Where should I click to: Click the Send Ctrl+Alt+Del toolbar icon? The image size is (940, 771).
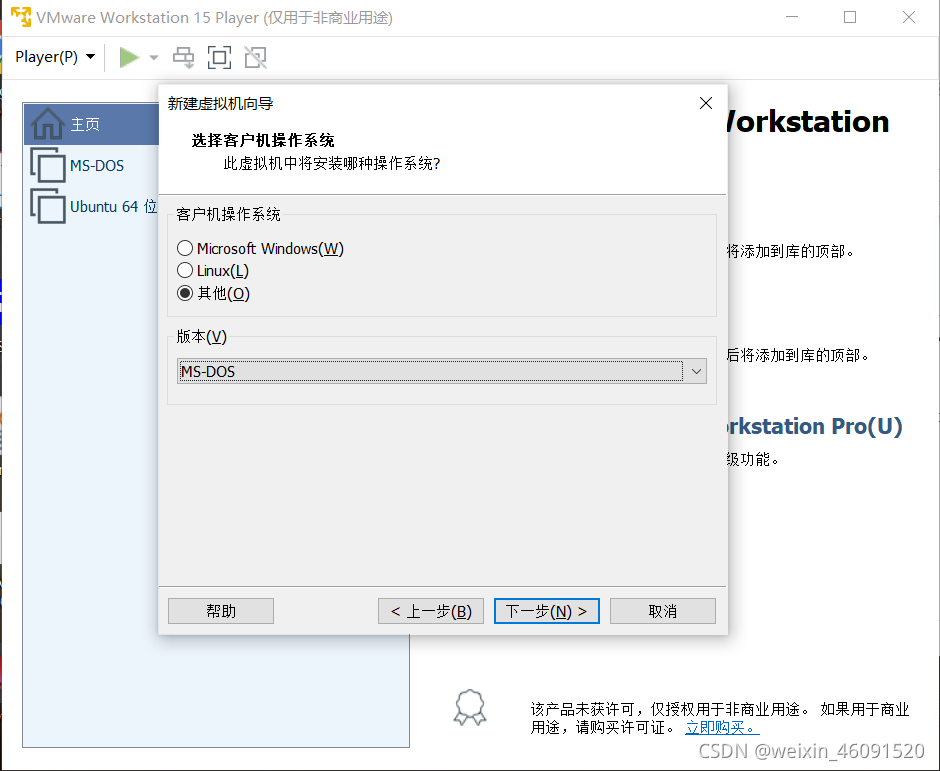[x=183, y=57]
